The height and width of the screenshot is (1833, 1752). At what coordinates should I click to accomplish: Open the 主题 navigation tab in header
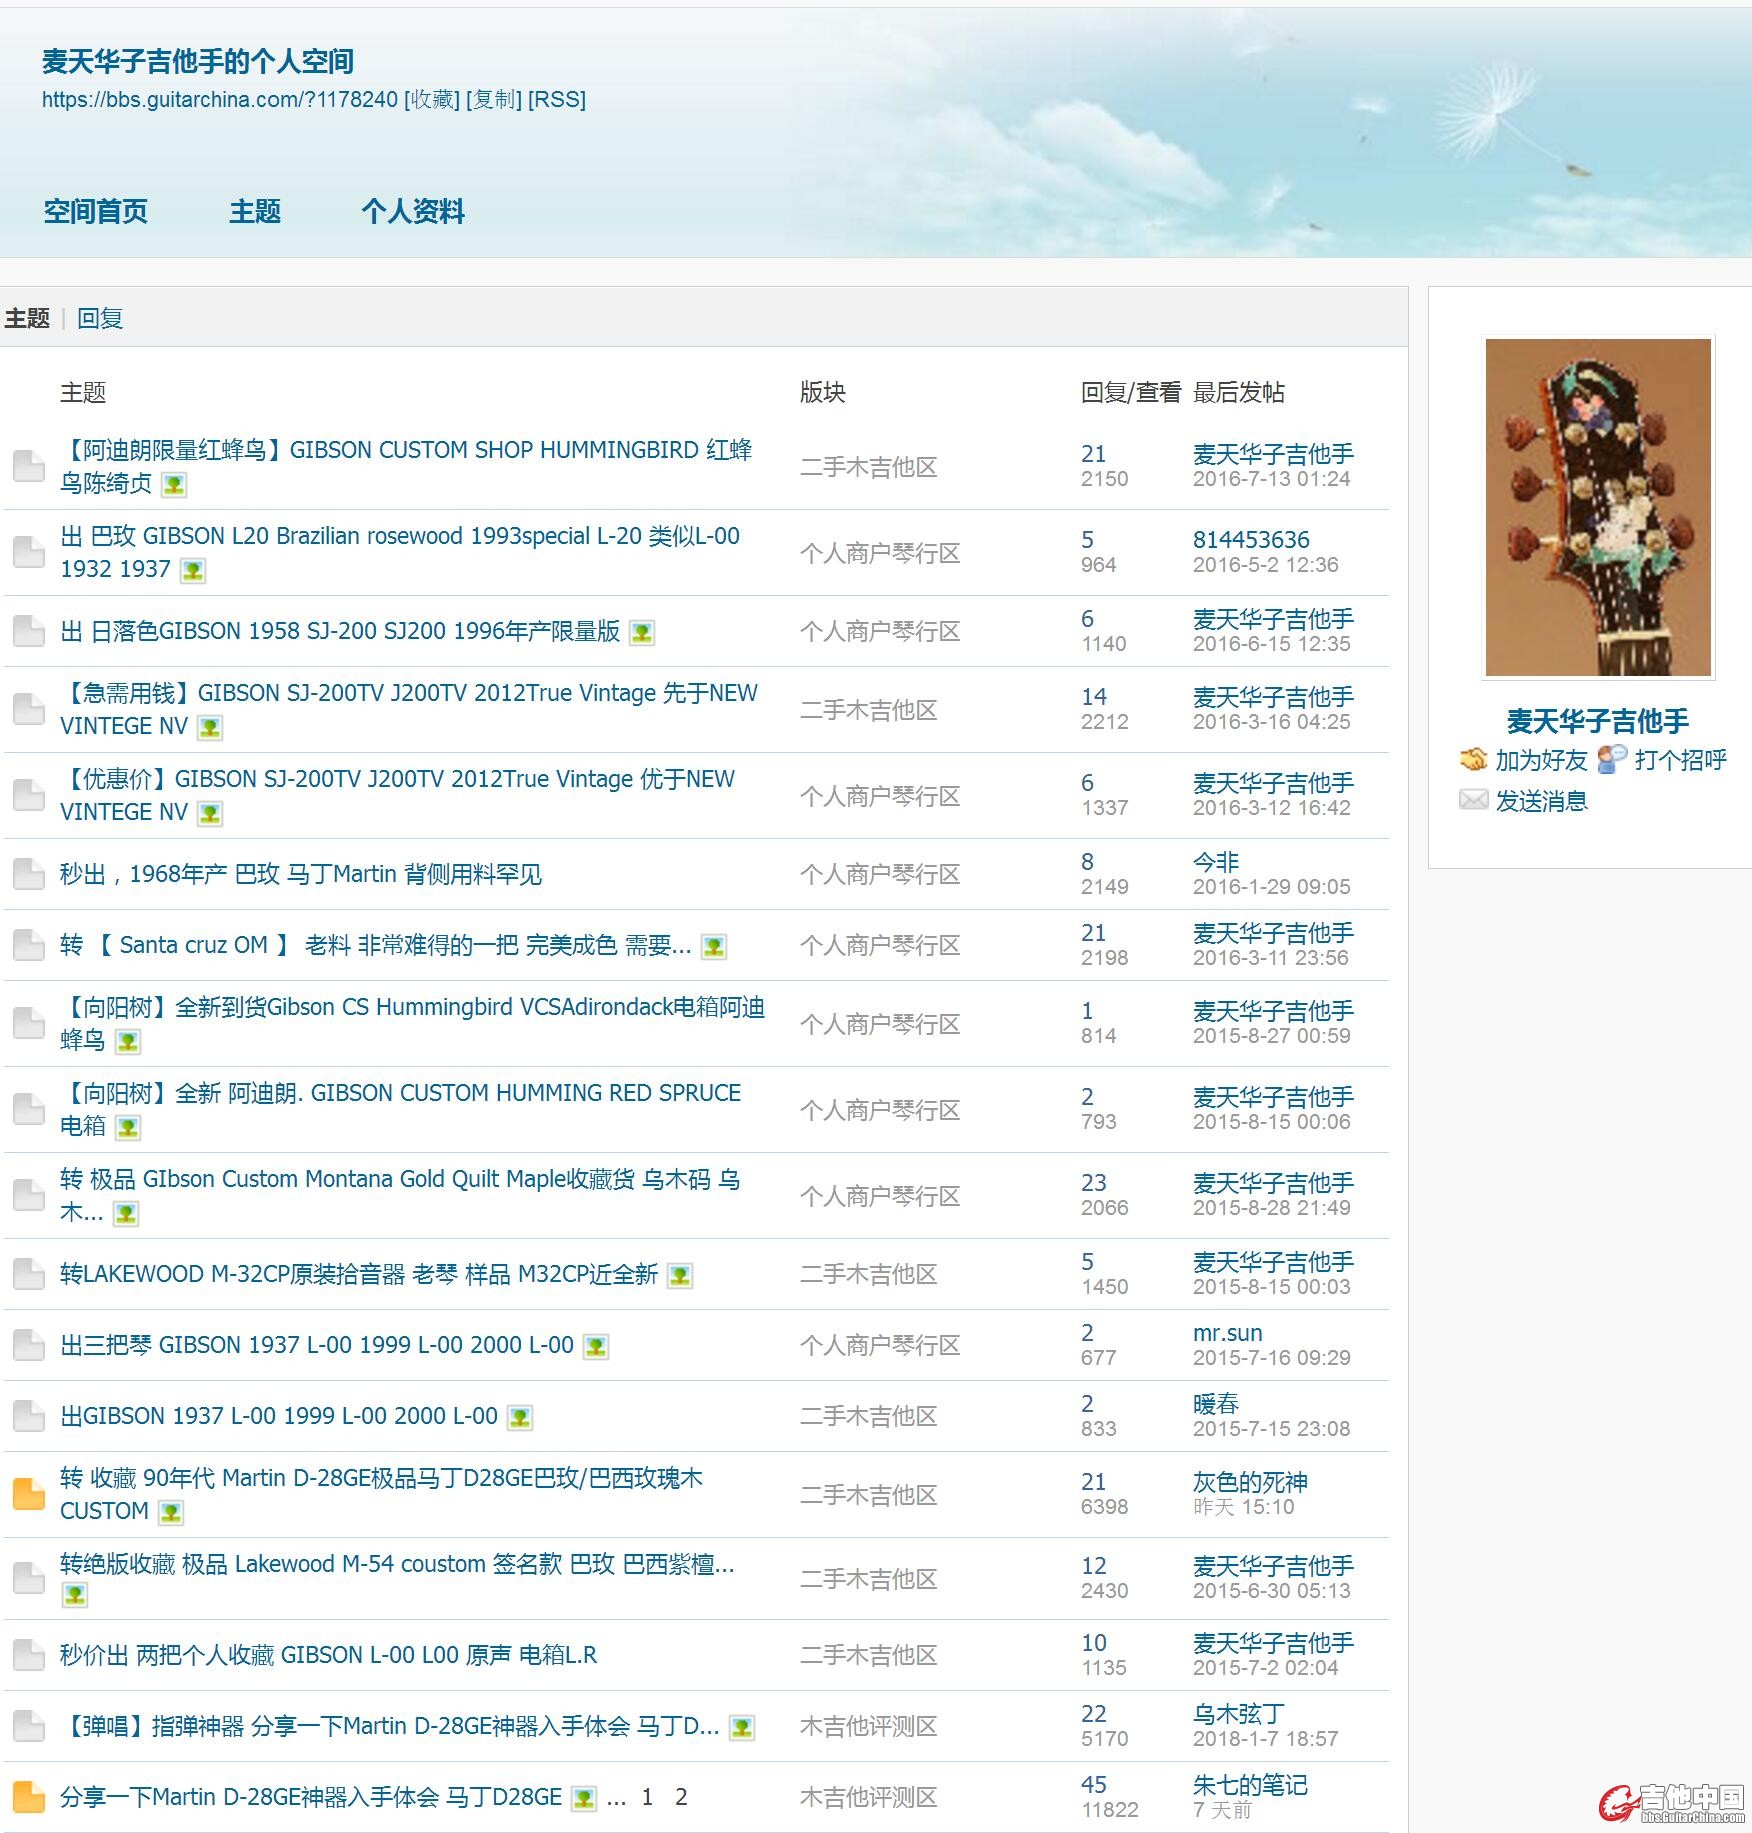(255, 211)
